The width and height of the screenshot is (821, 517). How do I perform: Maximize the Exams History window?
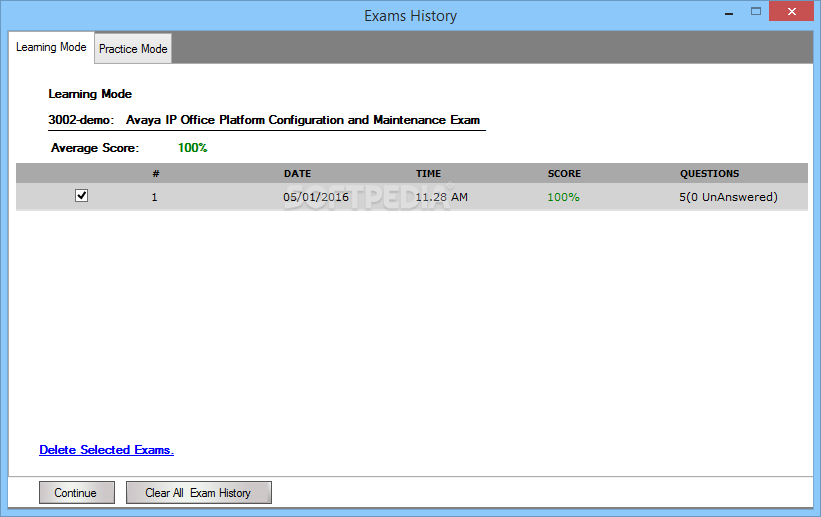756,12
